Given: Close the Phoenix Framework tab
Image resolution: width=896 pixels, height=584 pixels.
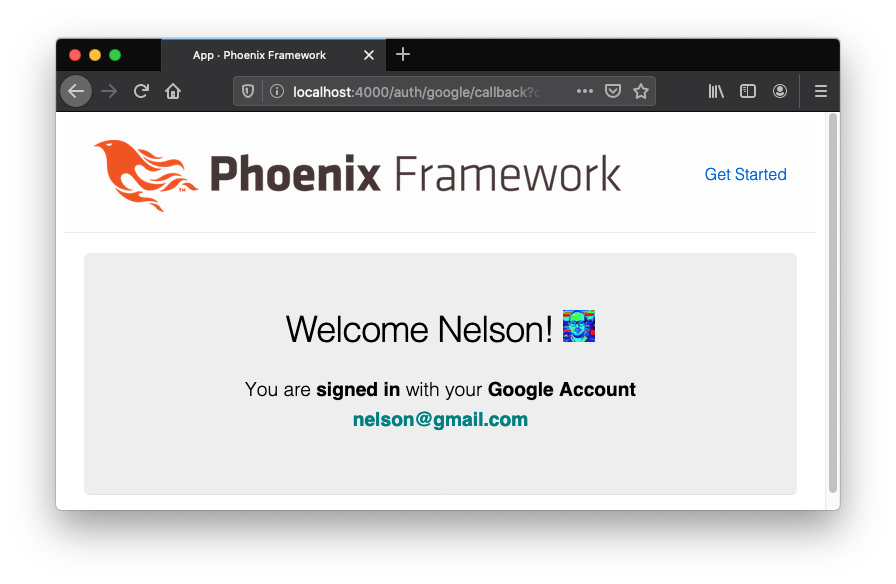Looking at the screenshot, I should 369,55.
